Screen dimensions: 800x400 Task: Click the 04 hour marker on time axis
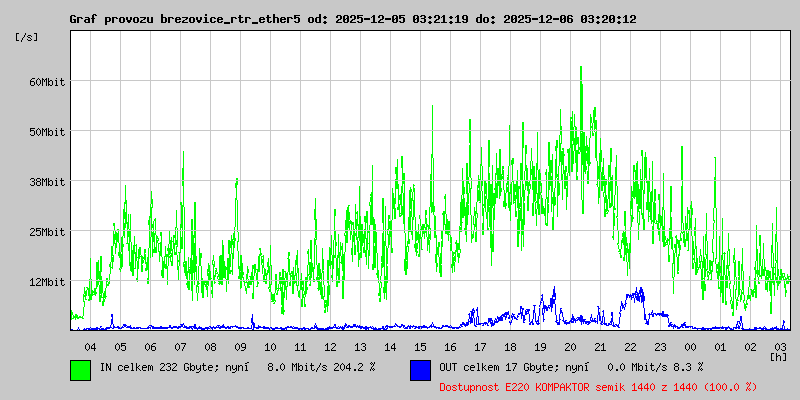[x=90, y=346]
